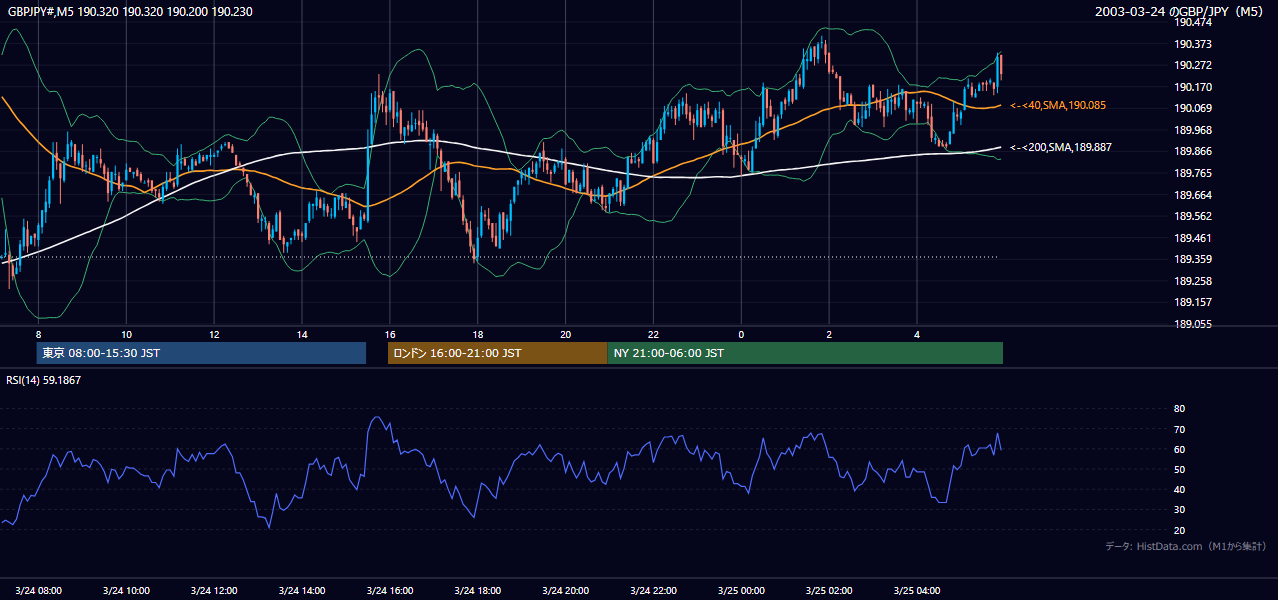This screenshot has width=1278, height=600.
Task: Click the RSI(14) 59.1867 indicator label
Action: coord(42,380)
